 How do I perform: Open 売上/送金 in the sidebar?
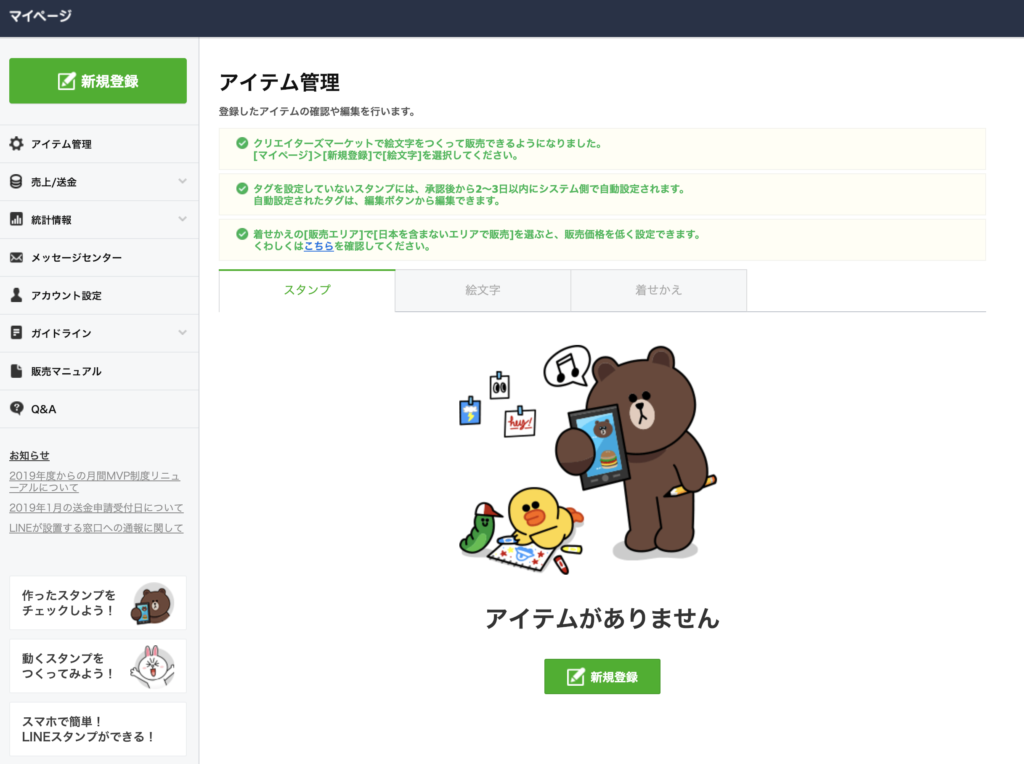point(99,182)
